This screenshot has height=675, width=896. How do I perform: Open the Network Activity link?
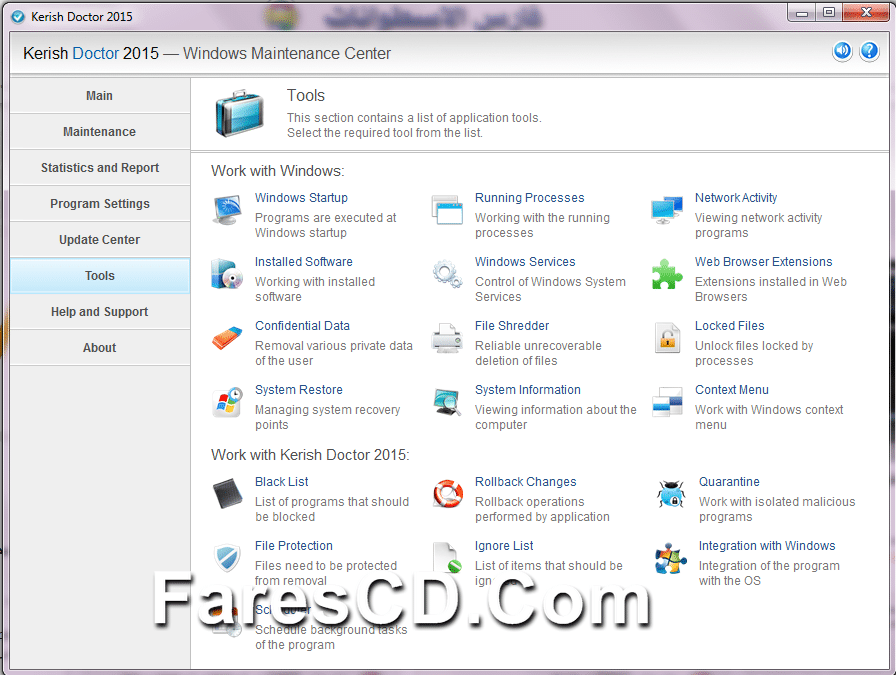coord(736,198)
